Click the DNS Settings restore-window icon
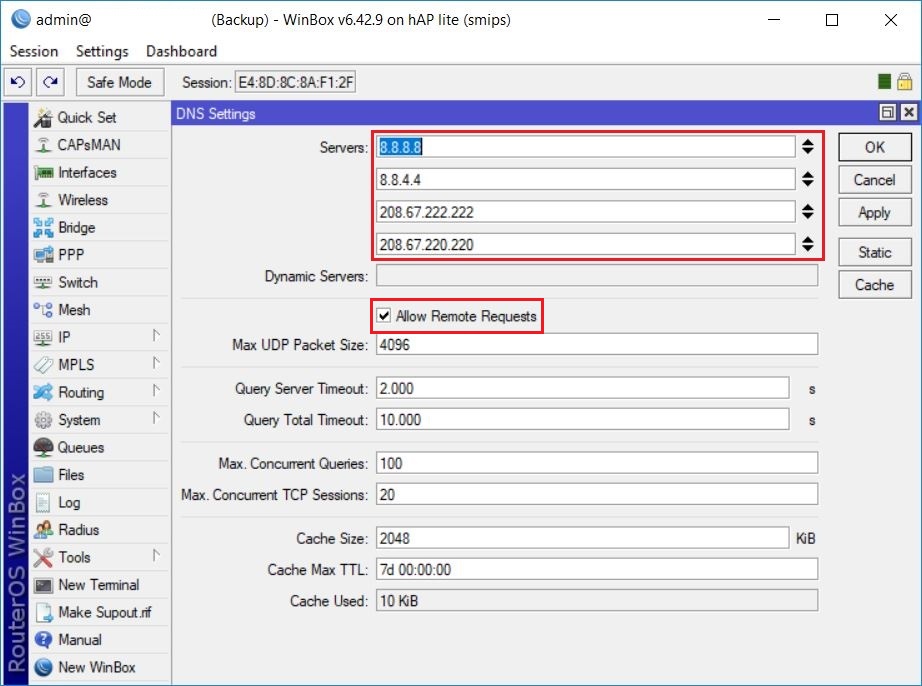Screen dimensions: 922x686 887,112
